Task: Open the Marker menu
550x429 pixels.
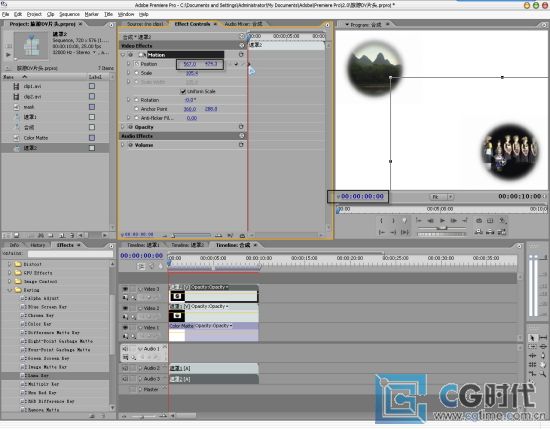Action: tap(92, 14)
